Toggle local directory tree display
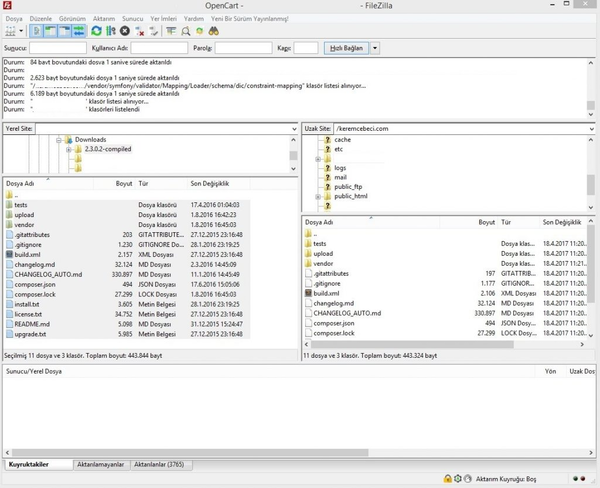 pos(50,31)
